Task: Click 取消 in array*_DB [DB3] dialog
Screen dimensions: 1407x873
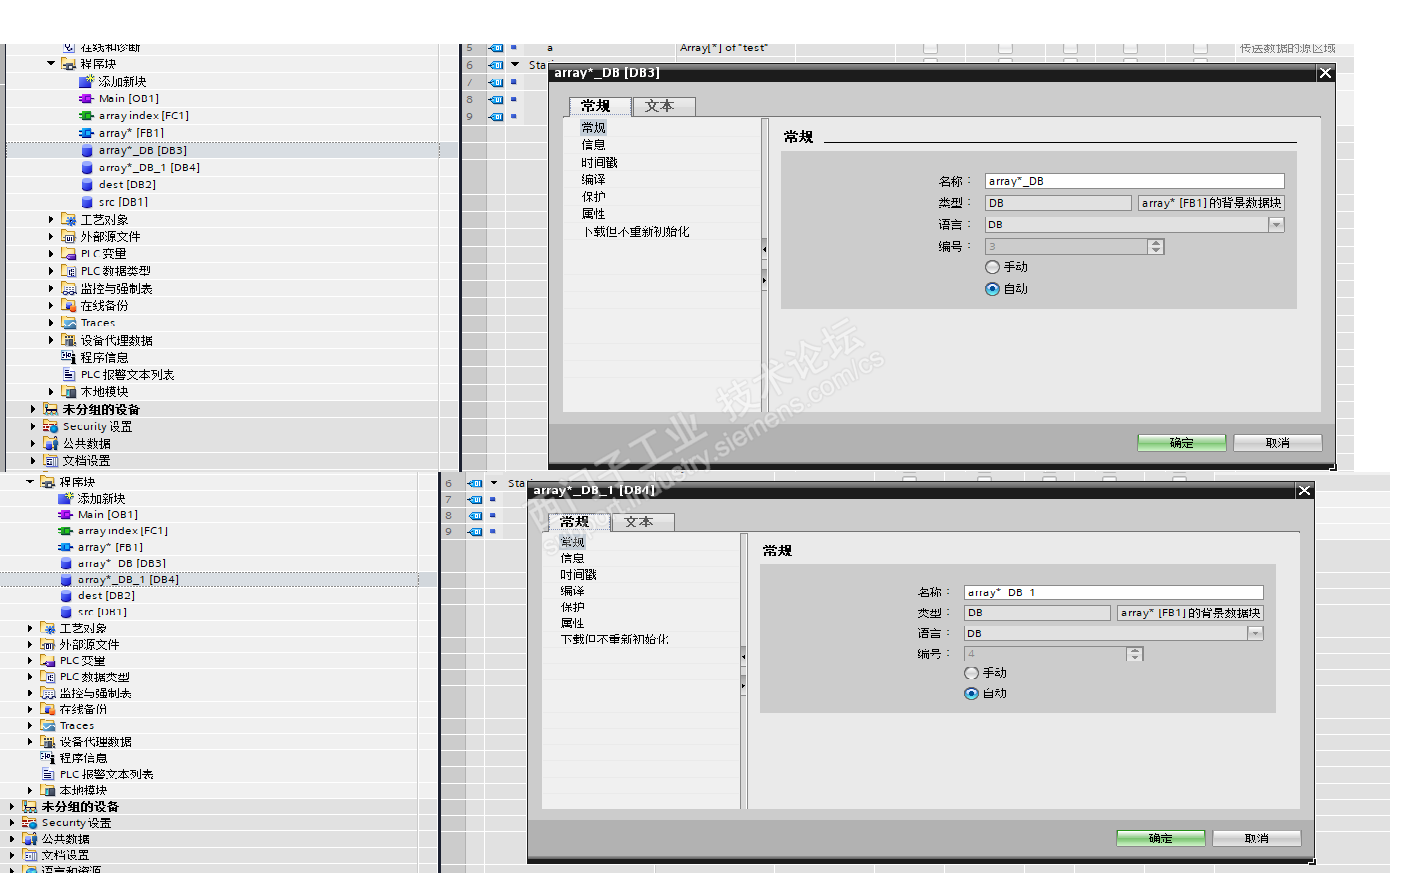Action: tap(1278, 443)
